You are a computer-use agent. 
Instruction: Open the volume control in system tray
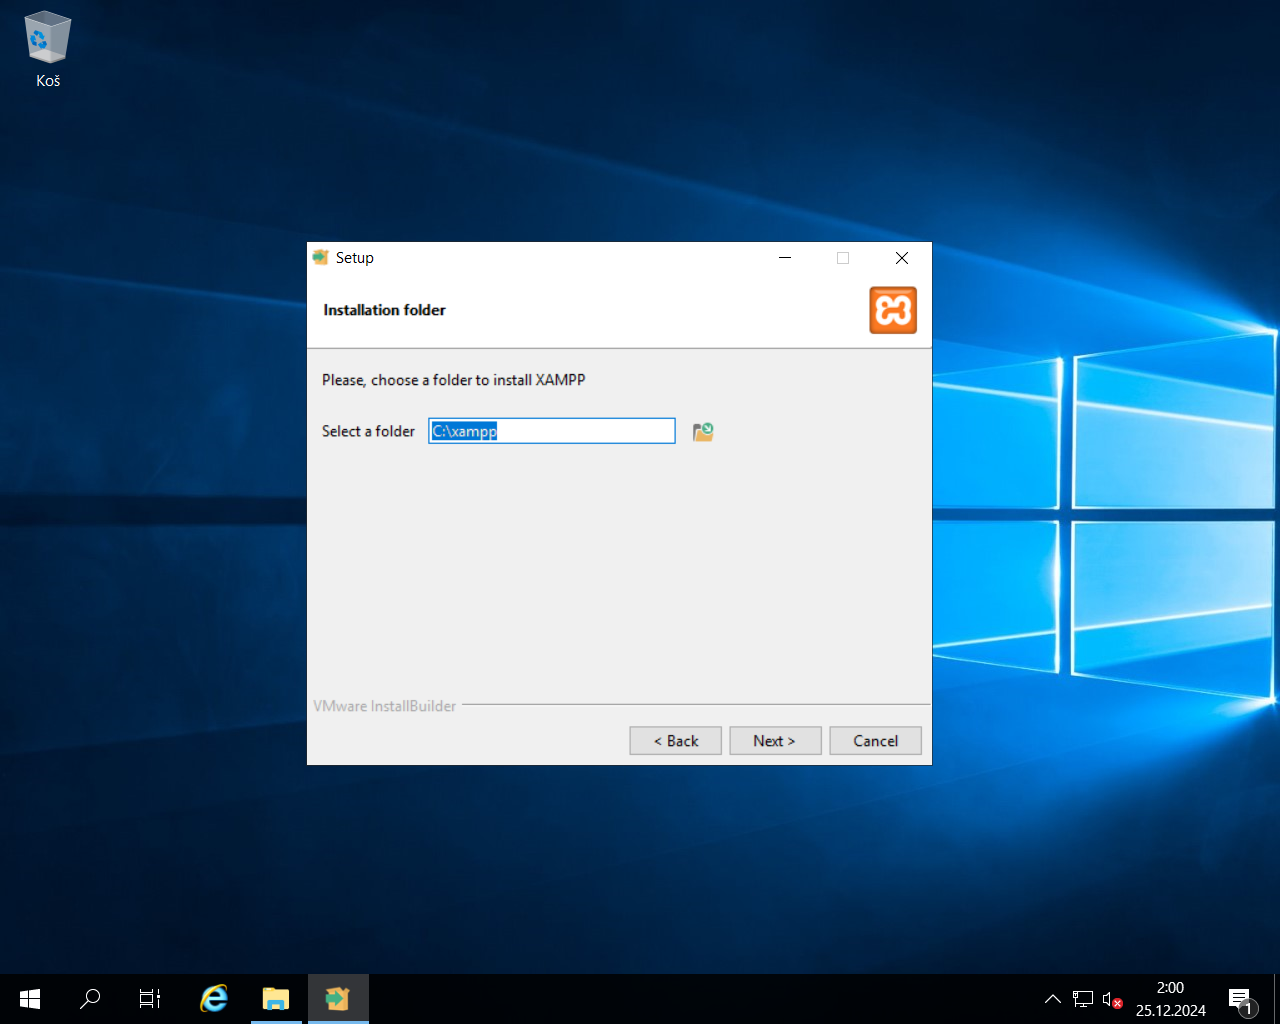pyautogui.click(x=1110, y=998)
